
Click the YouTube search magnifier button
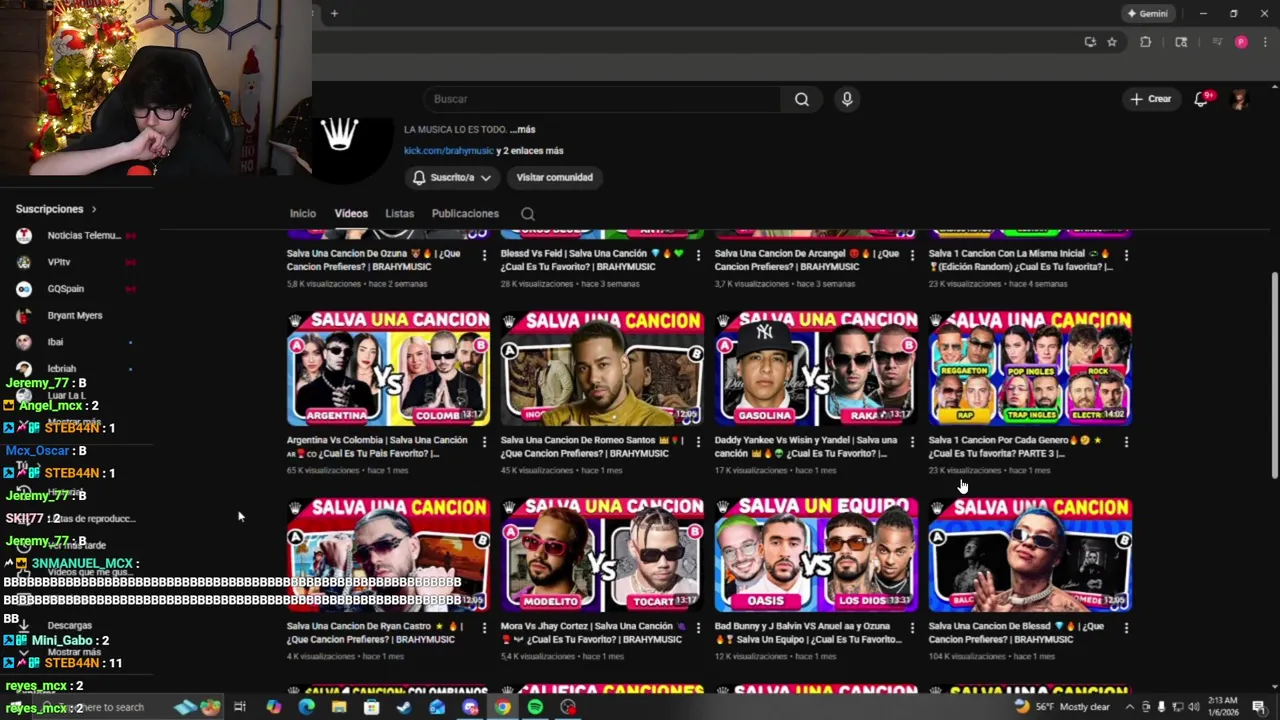click(801, 99)
